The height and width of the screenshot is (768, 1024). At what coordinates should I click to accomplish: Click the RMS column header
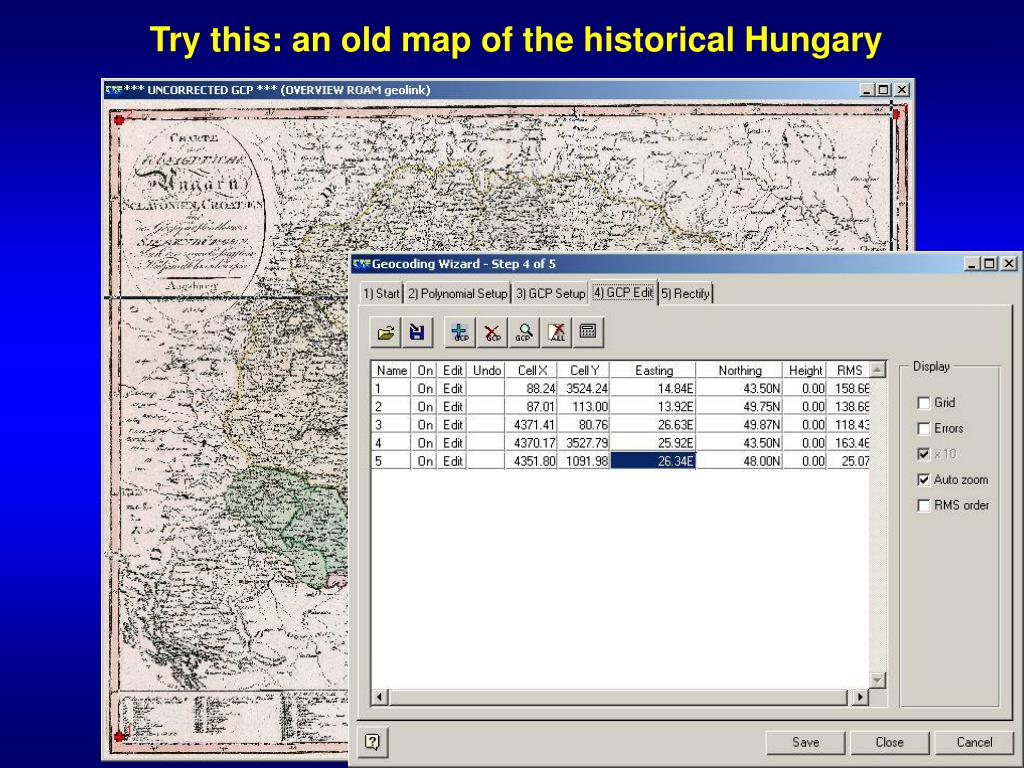pyautogui.click(x=848, y=370)
